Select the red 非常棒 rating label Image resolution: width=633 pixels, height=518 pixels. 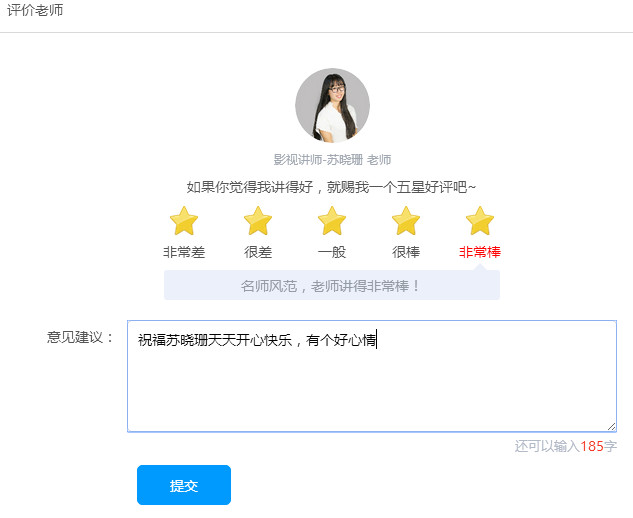[480, 252]
